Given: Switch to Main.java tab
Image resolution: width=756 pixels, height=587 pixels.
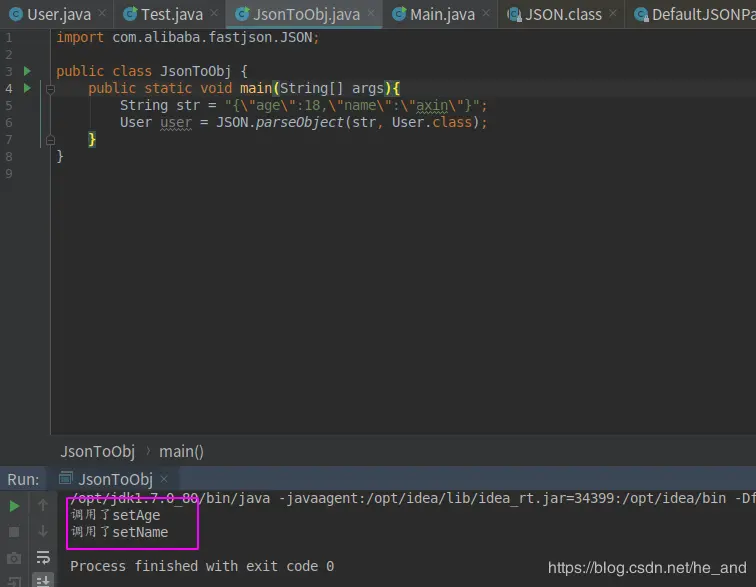Looking at the screenshot, I should coord(441,14).
